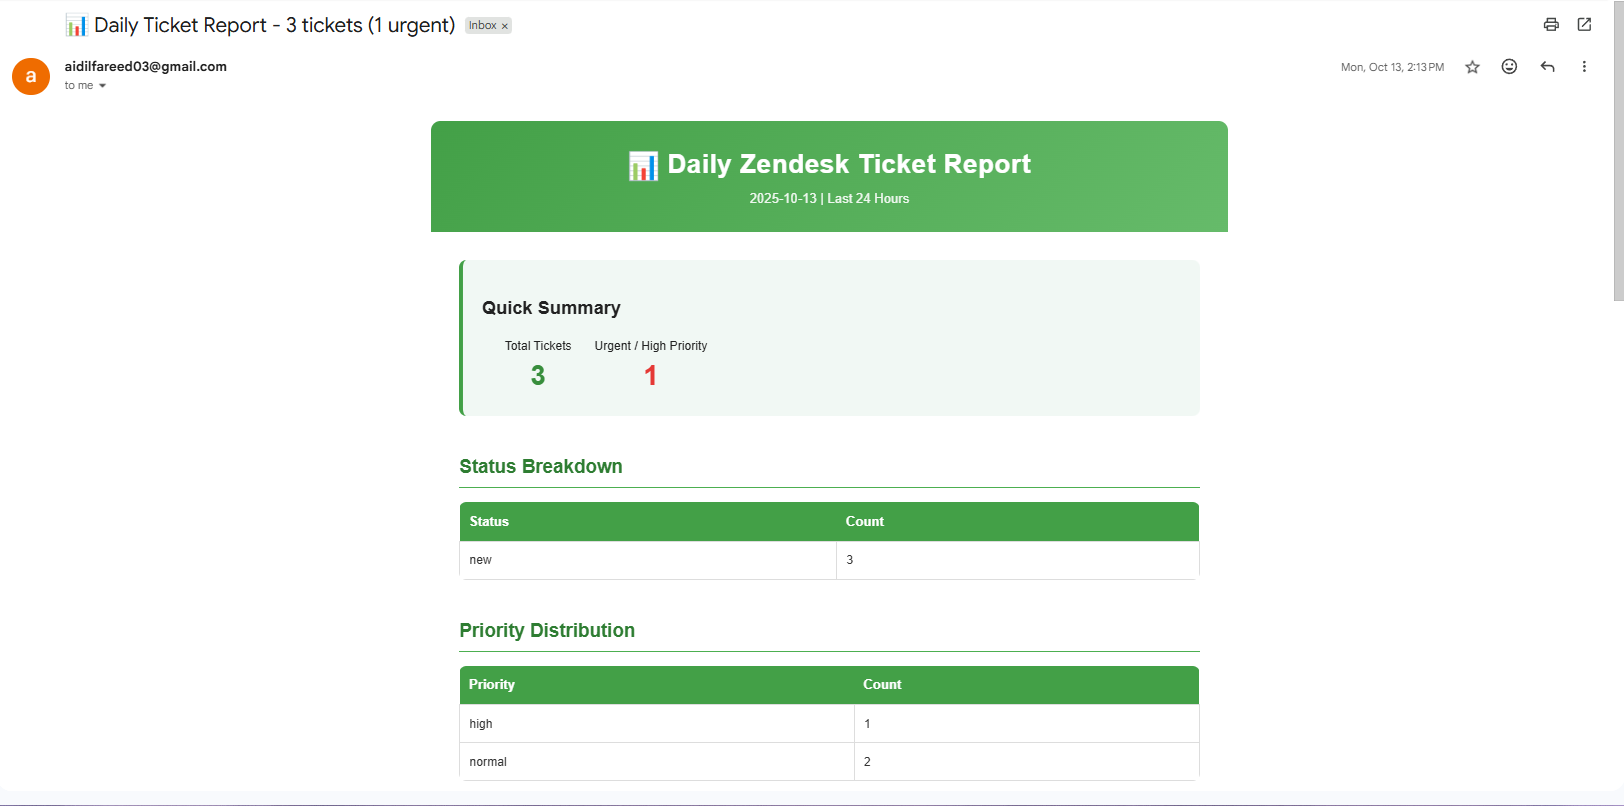
Task: Open email in new window
Action: (1584, 25)
